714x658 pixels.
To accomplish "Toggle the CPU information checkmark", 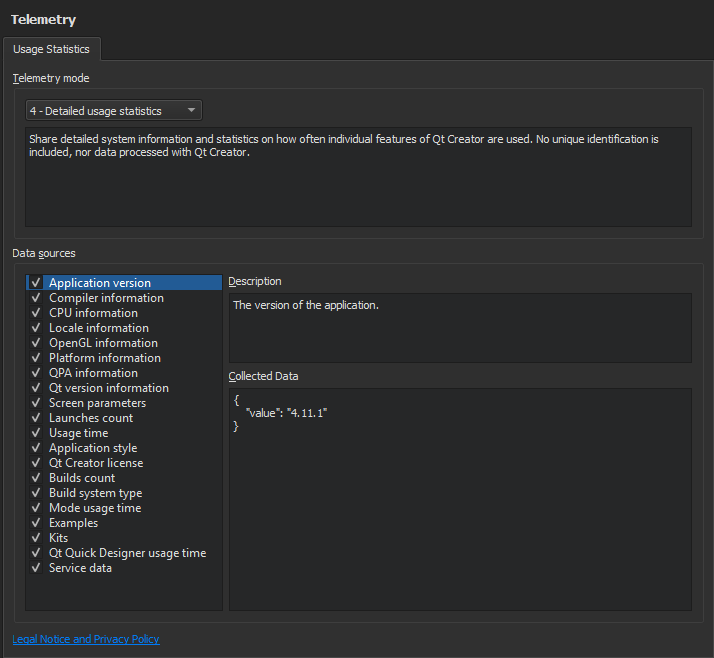I will [x=35, y=313].
